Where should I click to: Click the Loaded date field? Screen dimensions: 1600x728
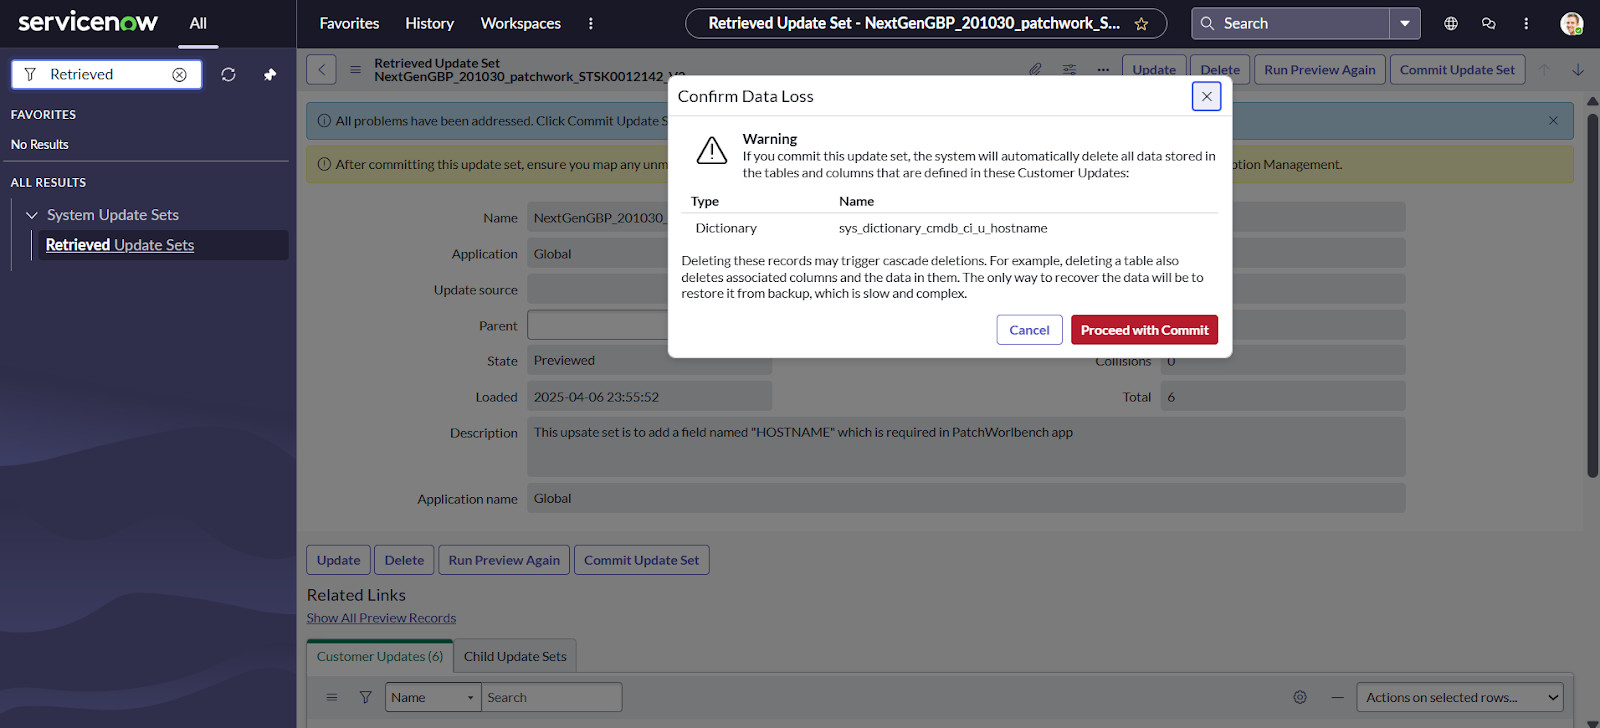(649, 397)
